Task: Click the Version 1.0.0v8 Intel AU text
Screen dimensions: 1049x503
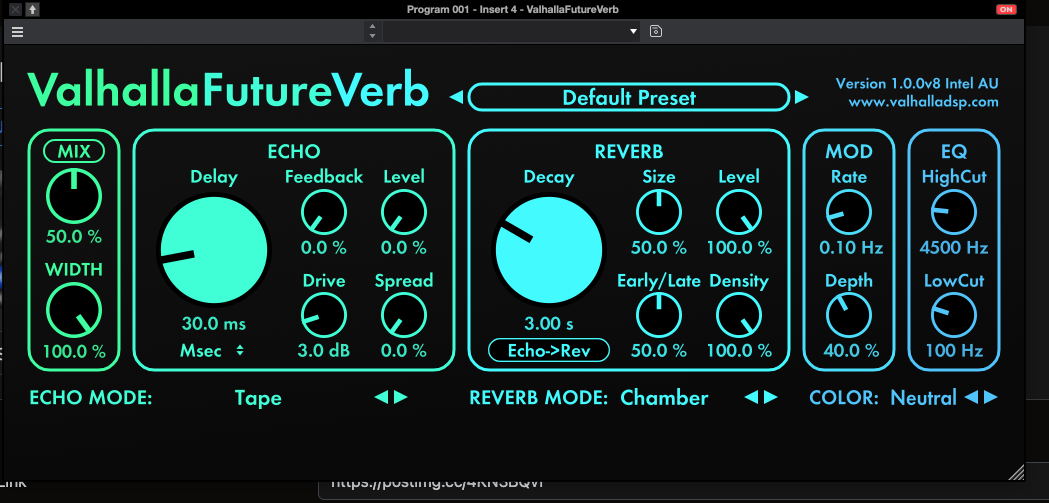Action: click(x=917, y=84)
